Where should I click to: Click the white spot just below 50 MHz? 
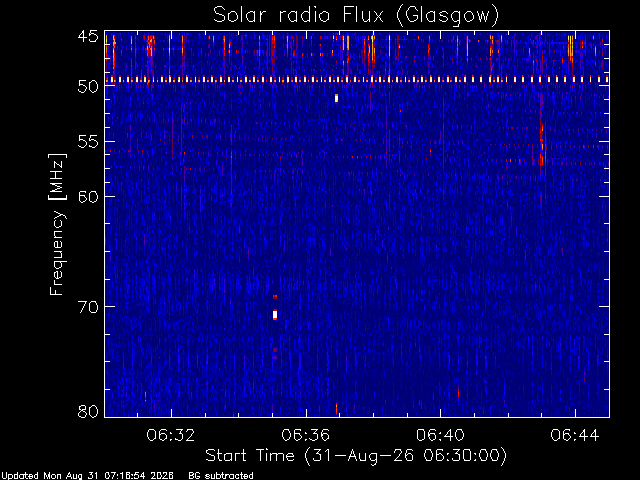[336, 98]
